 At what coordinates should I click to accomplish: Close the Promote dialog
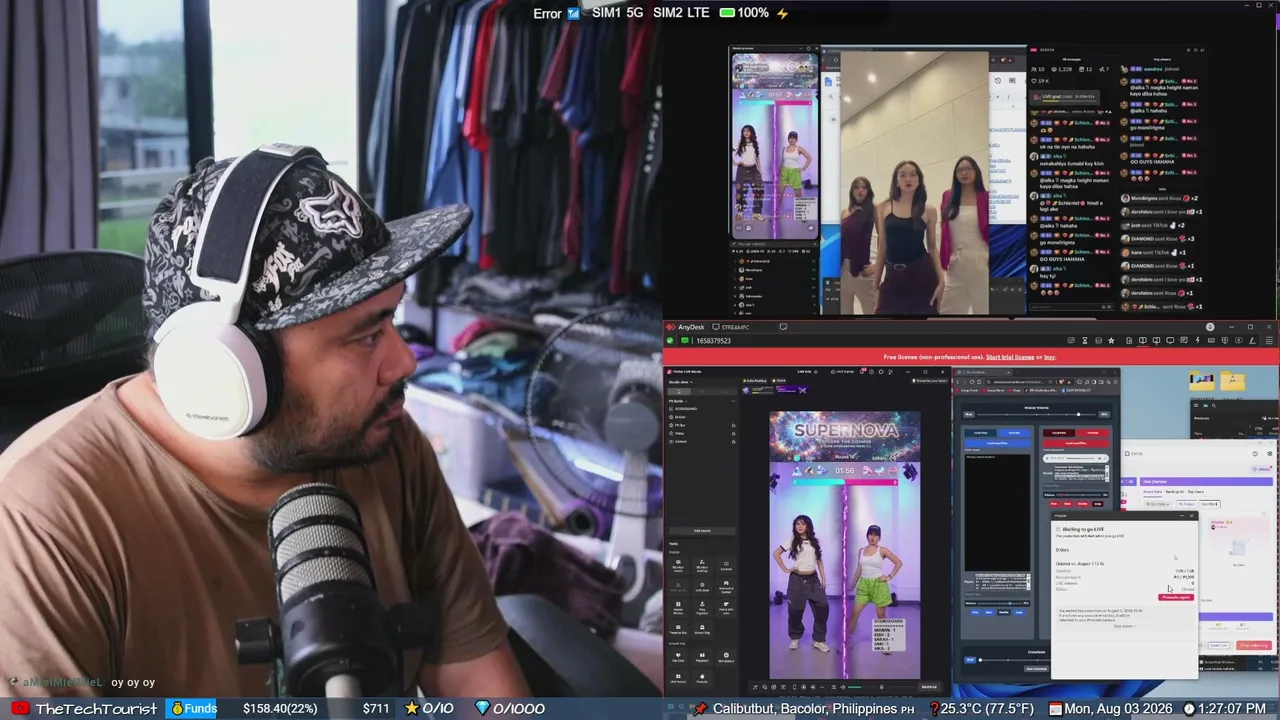pos(1191,518)
